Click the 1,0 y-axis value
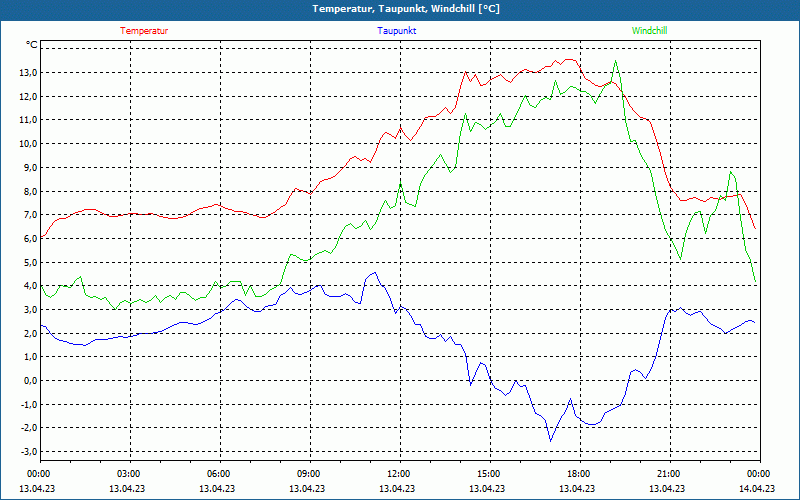Viewport: 800px width, 500px height. point(30,357)
